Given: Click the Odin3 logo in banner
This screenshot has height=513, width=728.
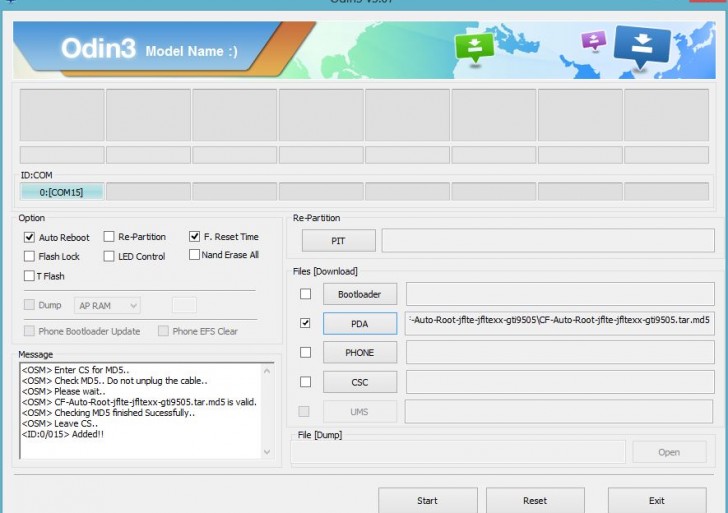Looking at the screenshot, I should coord(97,49).
